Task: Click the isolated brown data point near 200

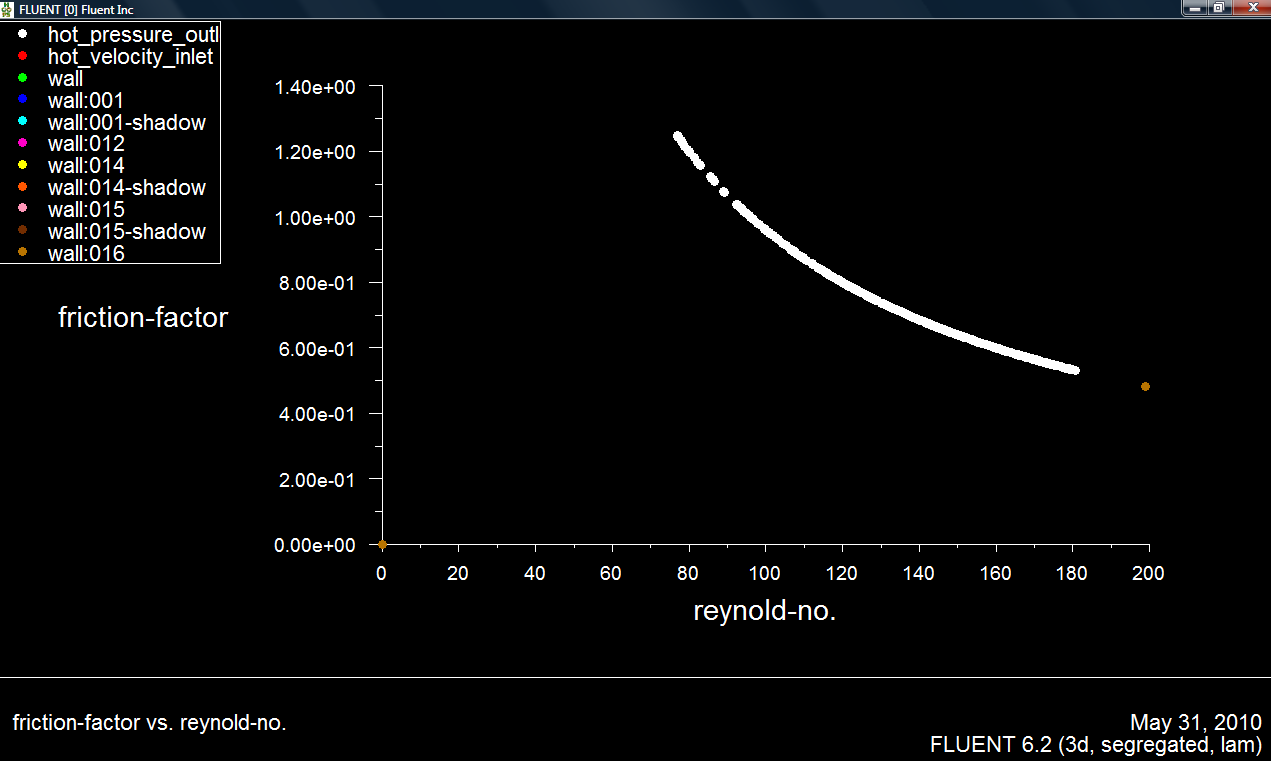Action: (1145, 386)
